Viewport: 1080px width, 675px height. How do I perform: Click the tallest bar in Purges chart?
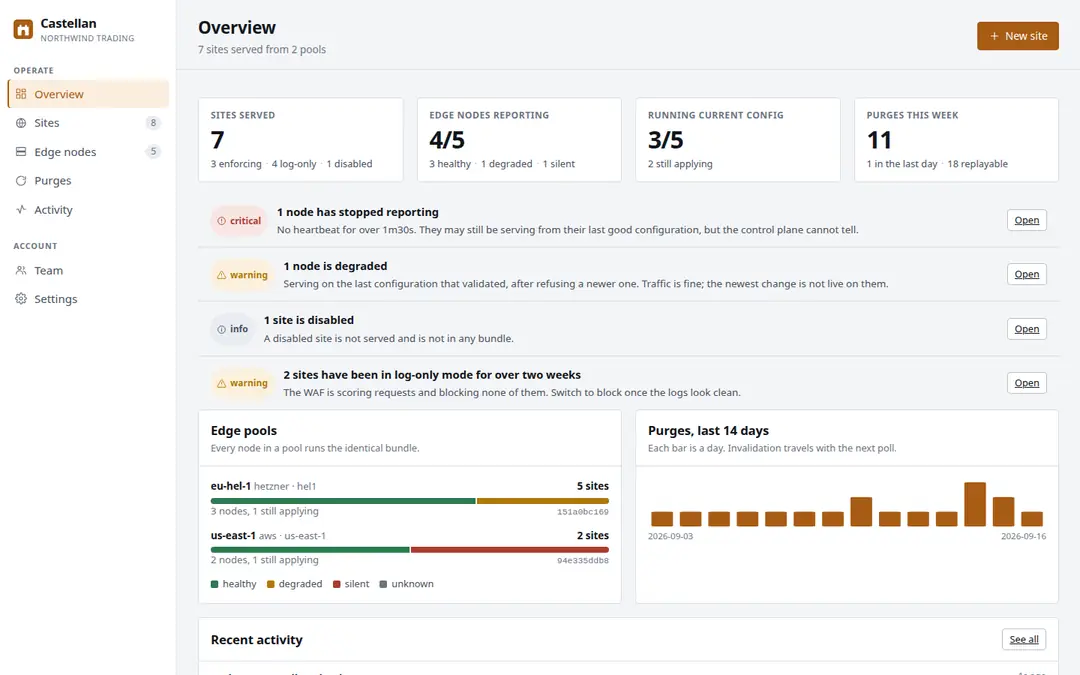[x=975, y=504]
